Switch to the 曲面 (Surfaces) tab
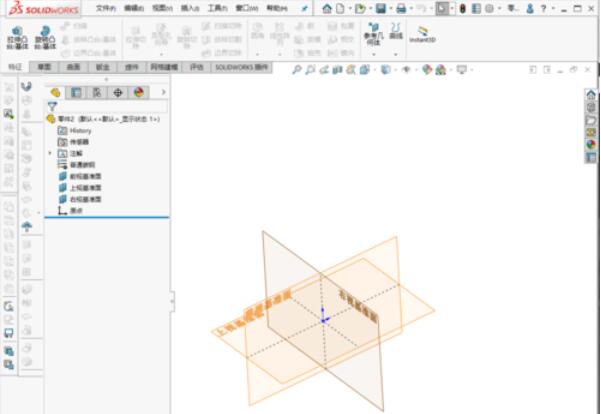The height and width of the screenshot is (414, 601). pos(73,67)
